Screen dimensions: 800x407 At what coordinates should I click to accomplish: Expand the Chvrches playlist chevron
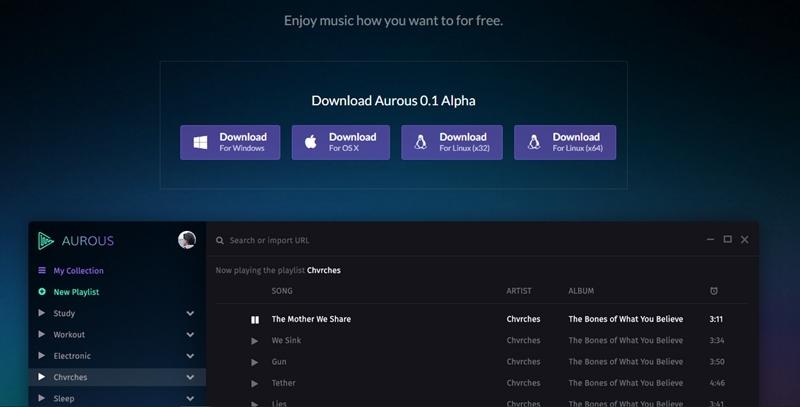190,377
